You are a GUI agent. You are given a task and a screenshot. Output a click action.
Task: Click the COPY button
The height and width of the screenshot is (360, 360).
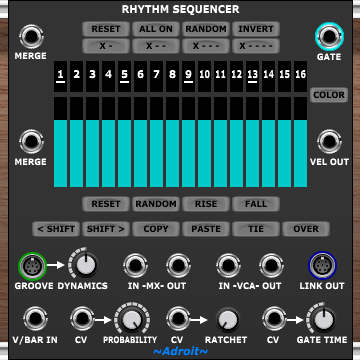pos(156,229)
